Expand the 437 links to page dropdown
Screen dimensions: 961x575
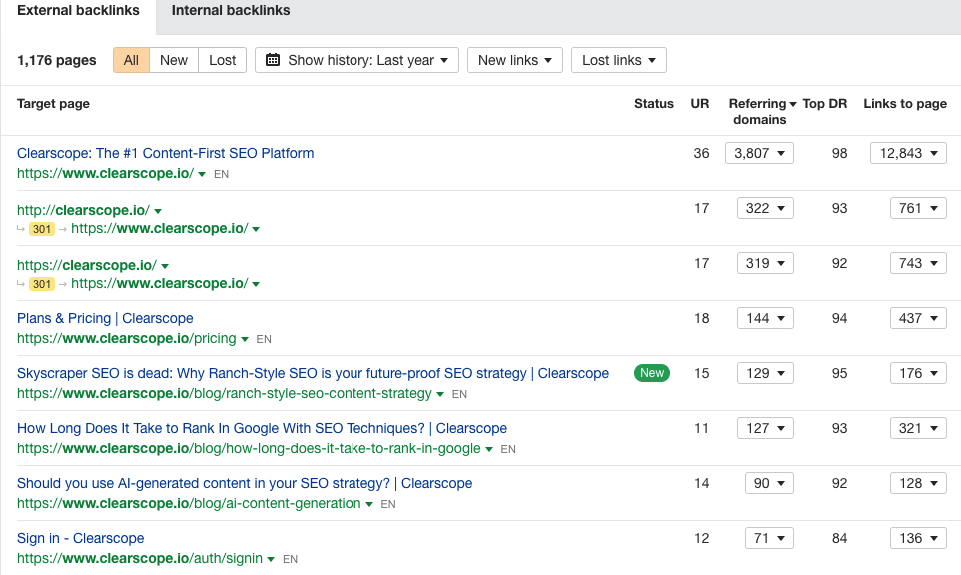[x=918, y=318]
